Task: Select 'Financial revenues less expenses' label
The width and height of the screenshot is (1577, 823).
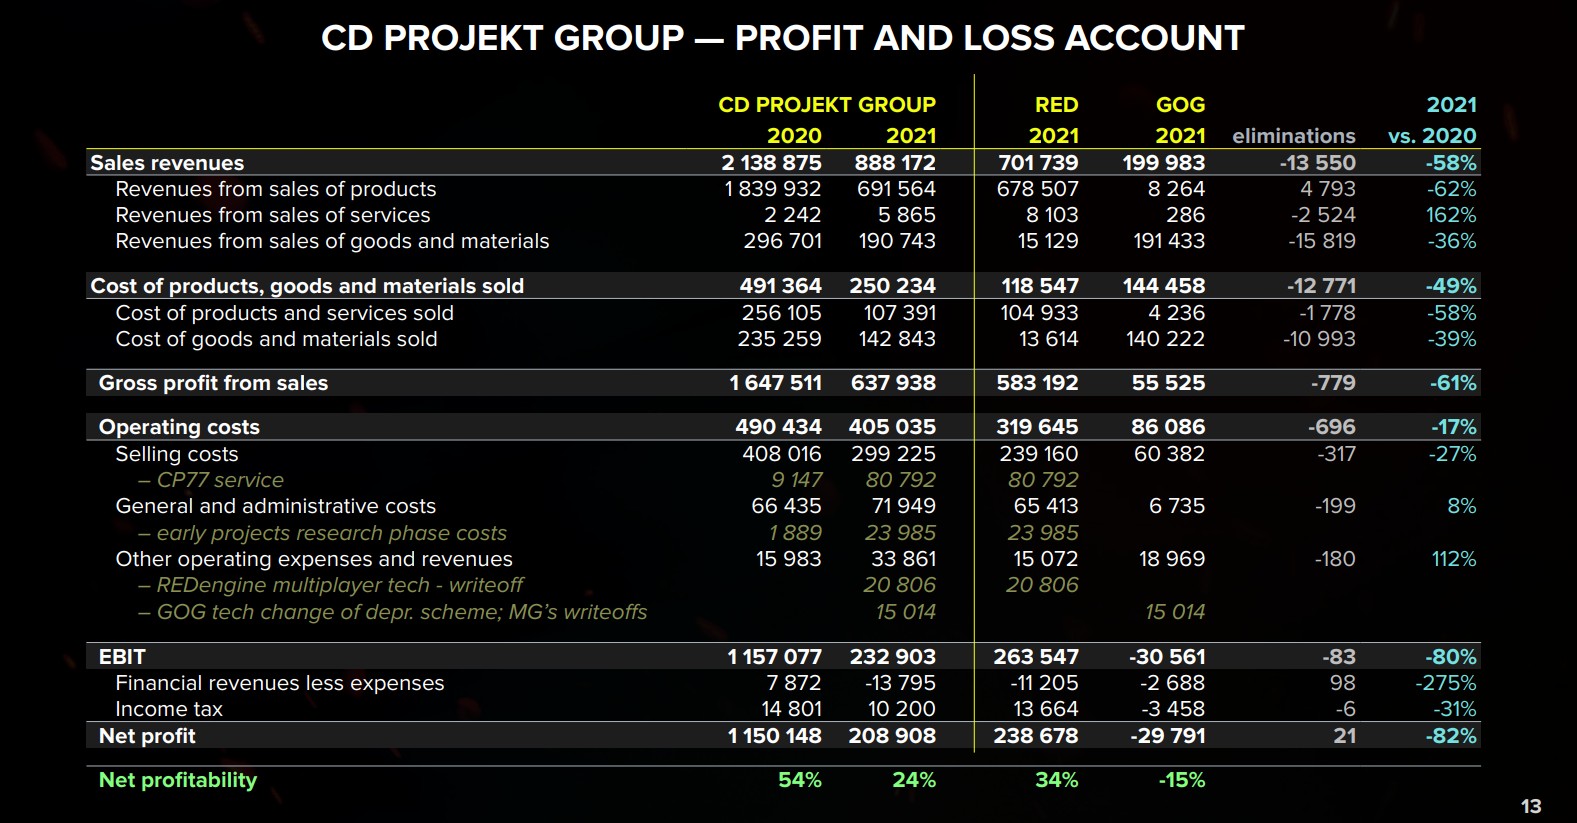Action: (279, 683)
